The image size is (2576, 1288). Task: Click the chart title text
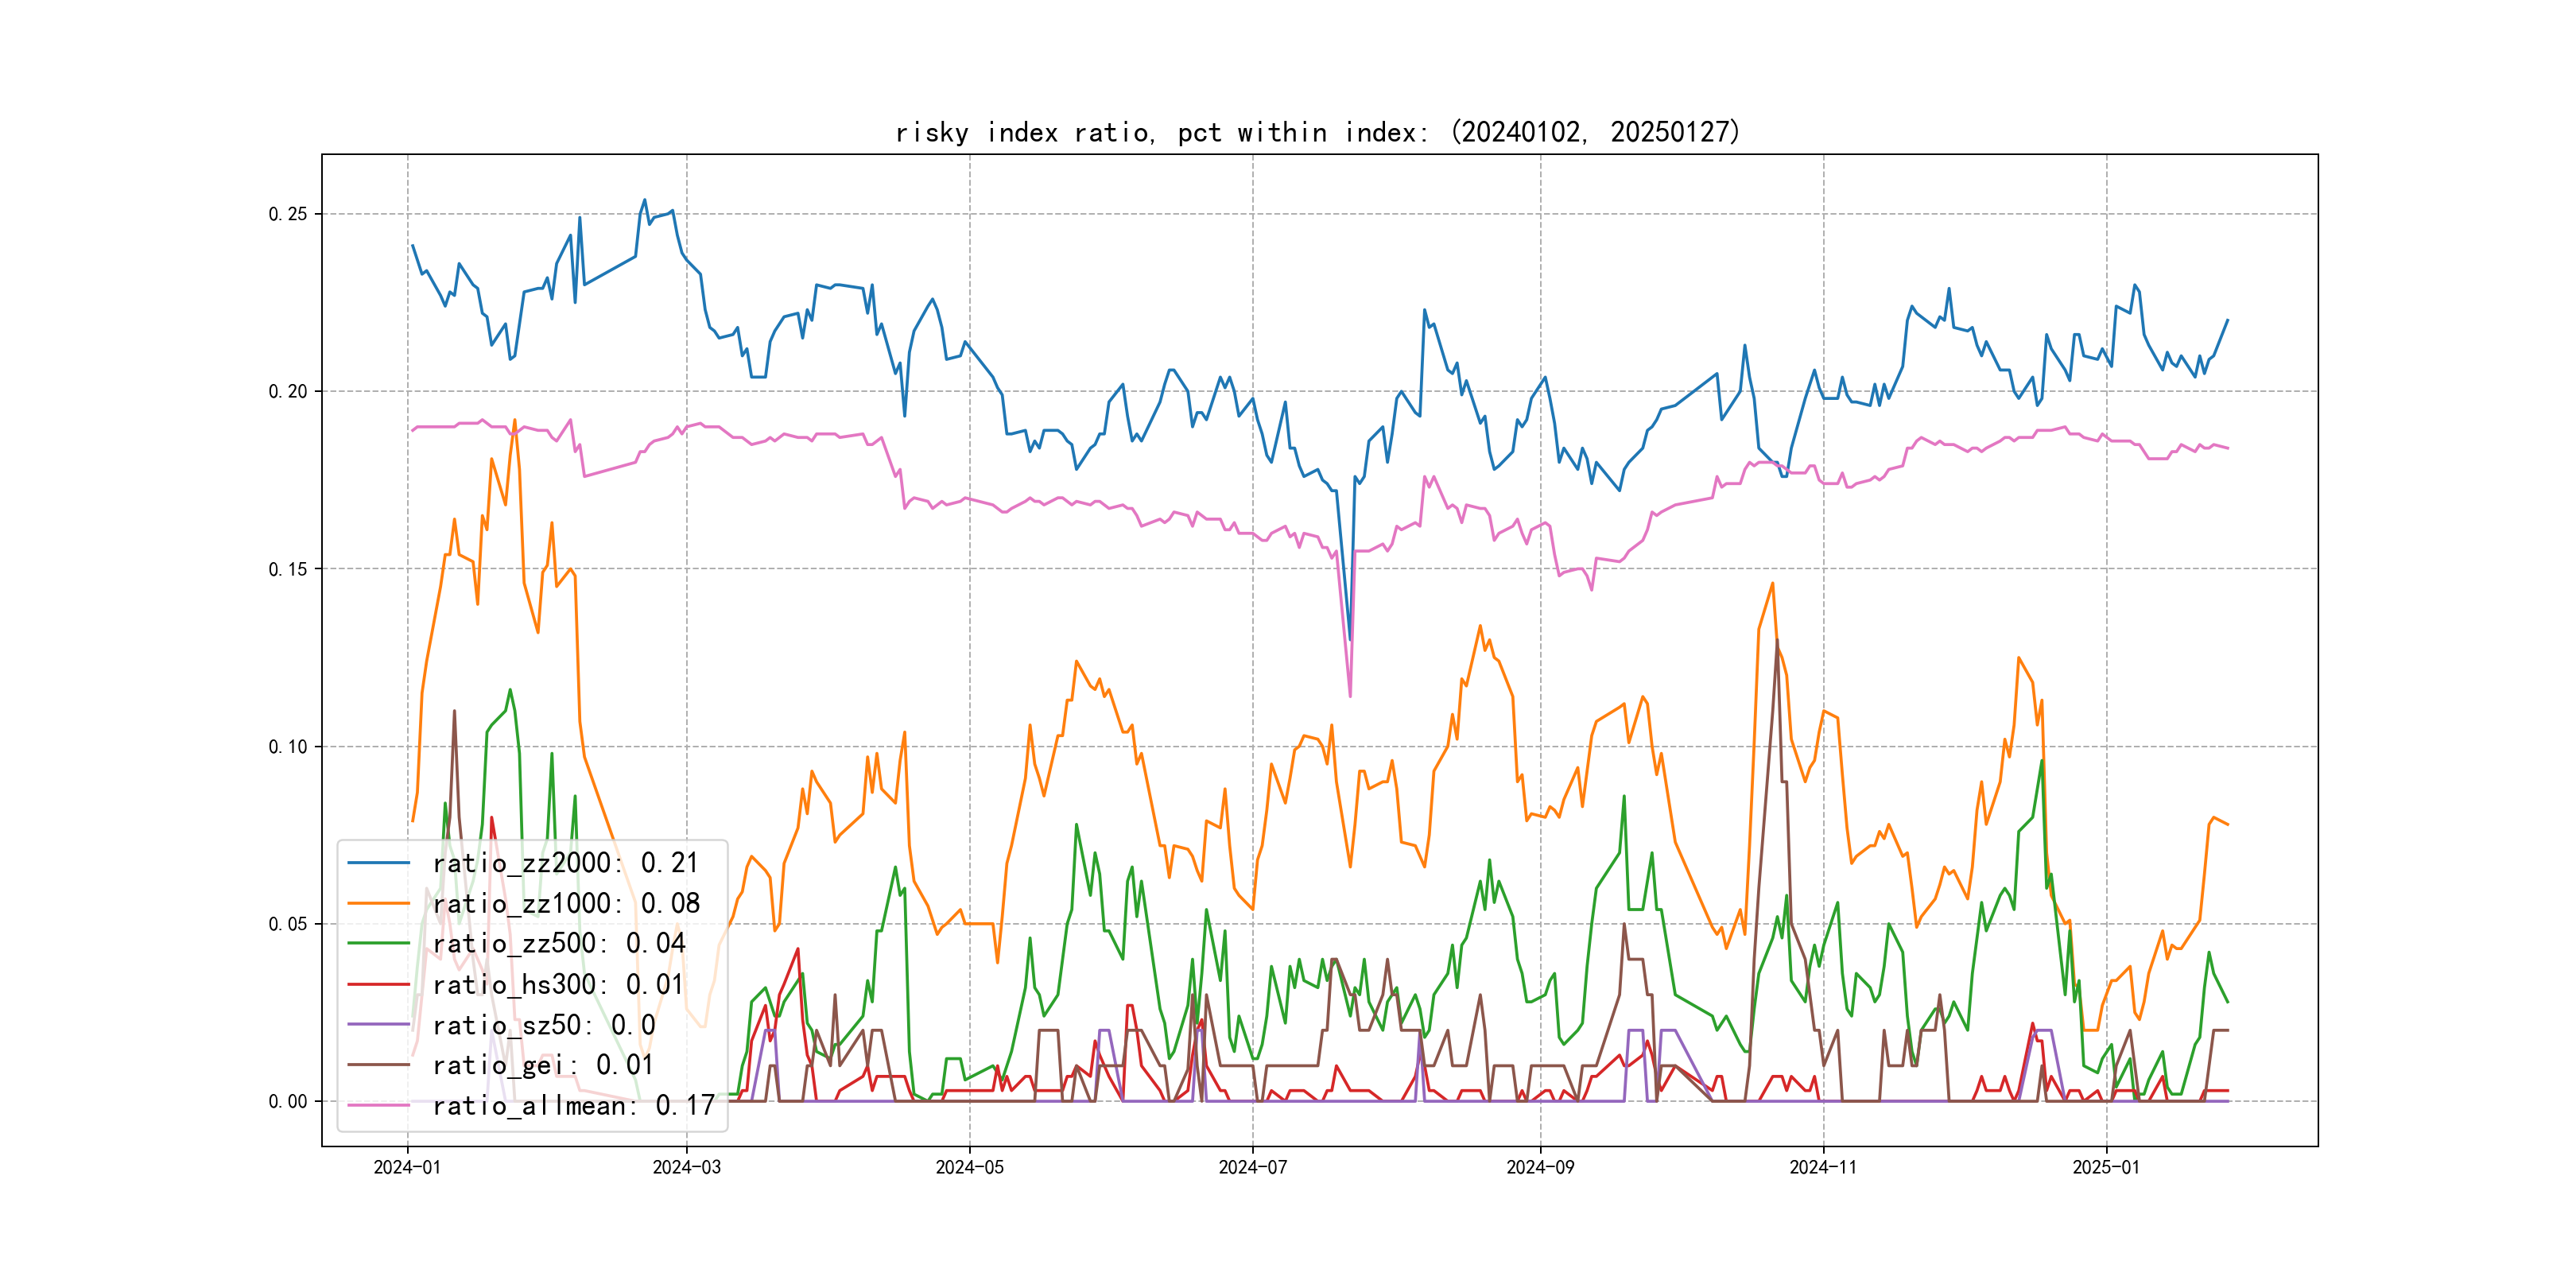pos(1318,132)
